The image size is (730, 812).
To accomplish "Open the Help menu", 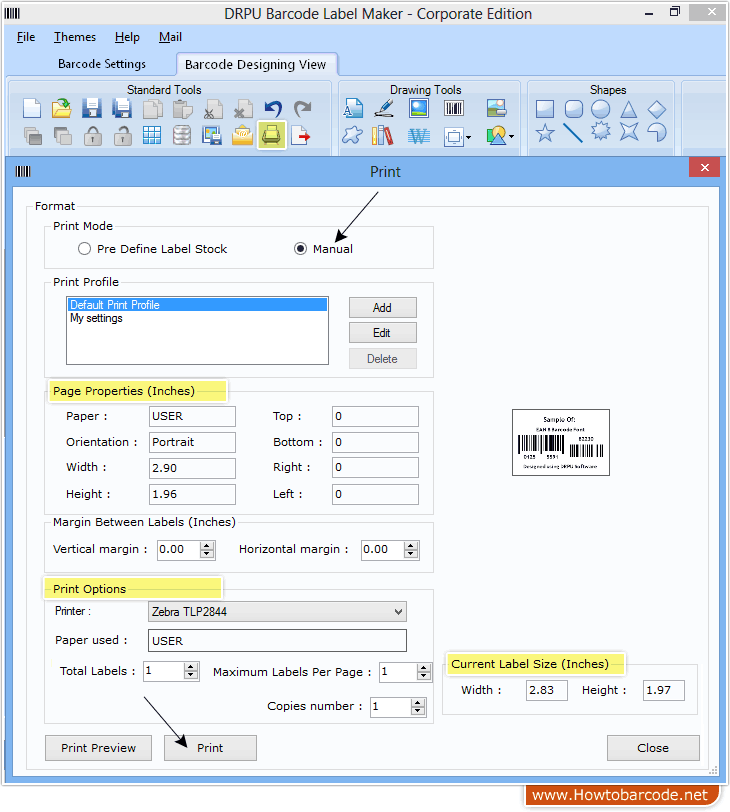I will coord(127,37).
